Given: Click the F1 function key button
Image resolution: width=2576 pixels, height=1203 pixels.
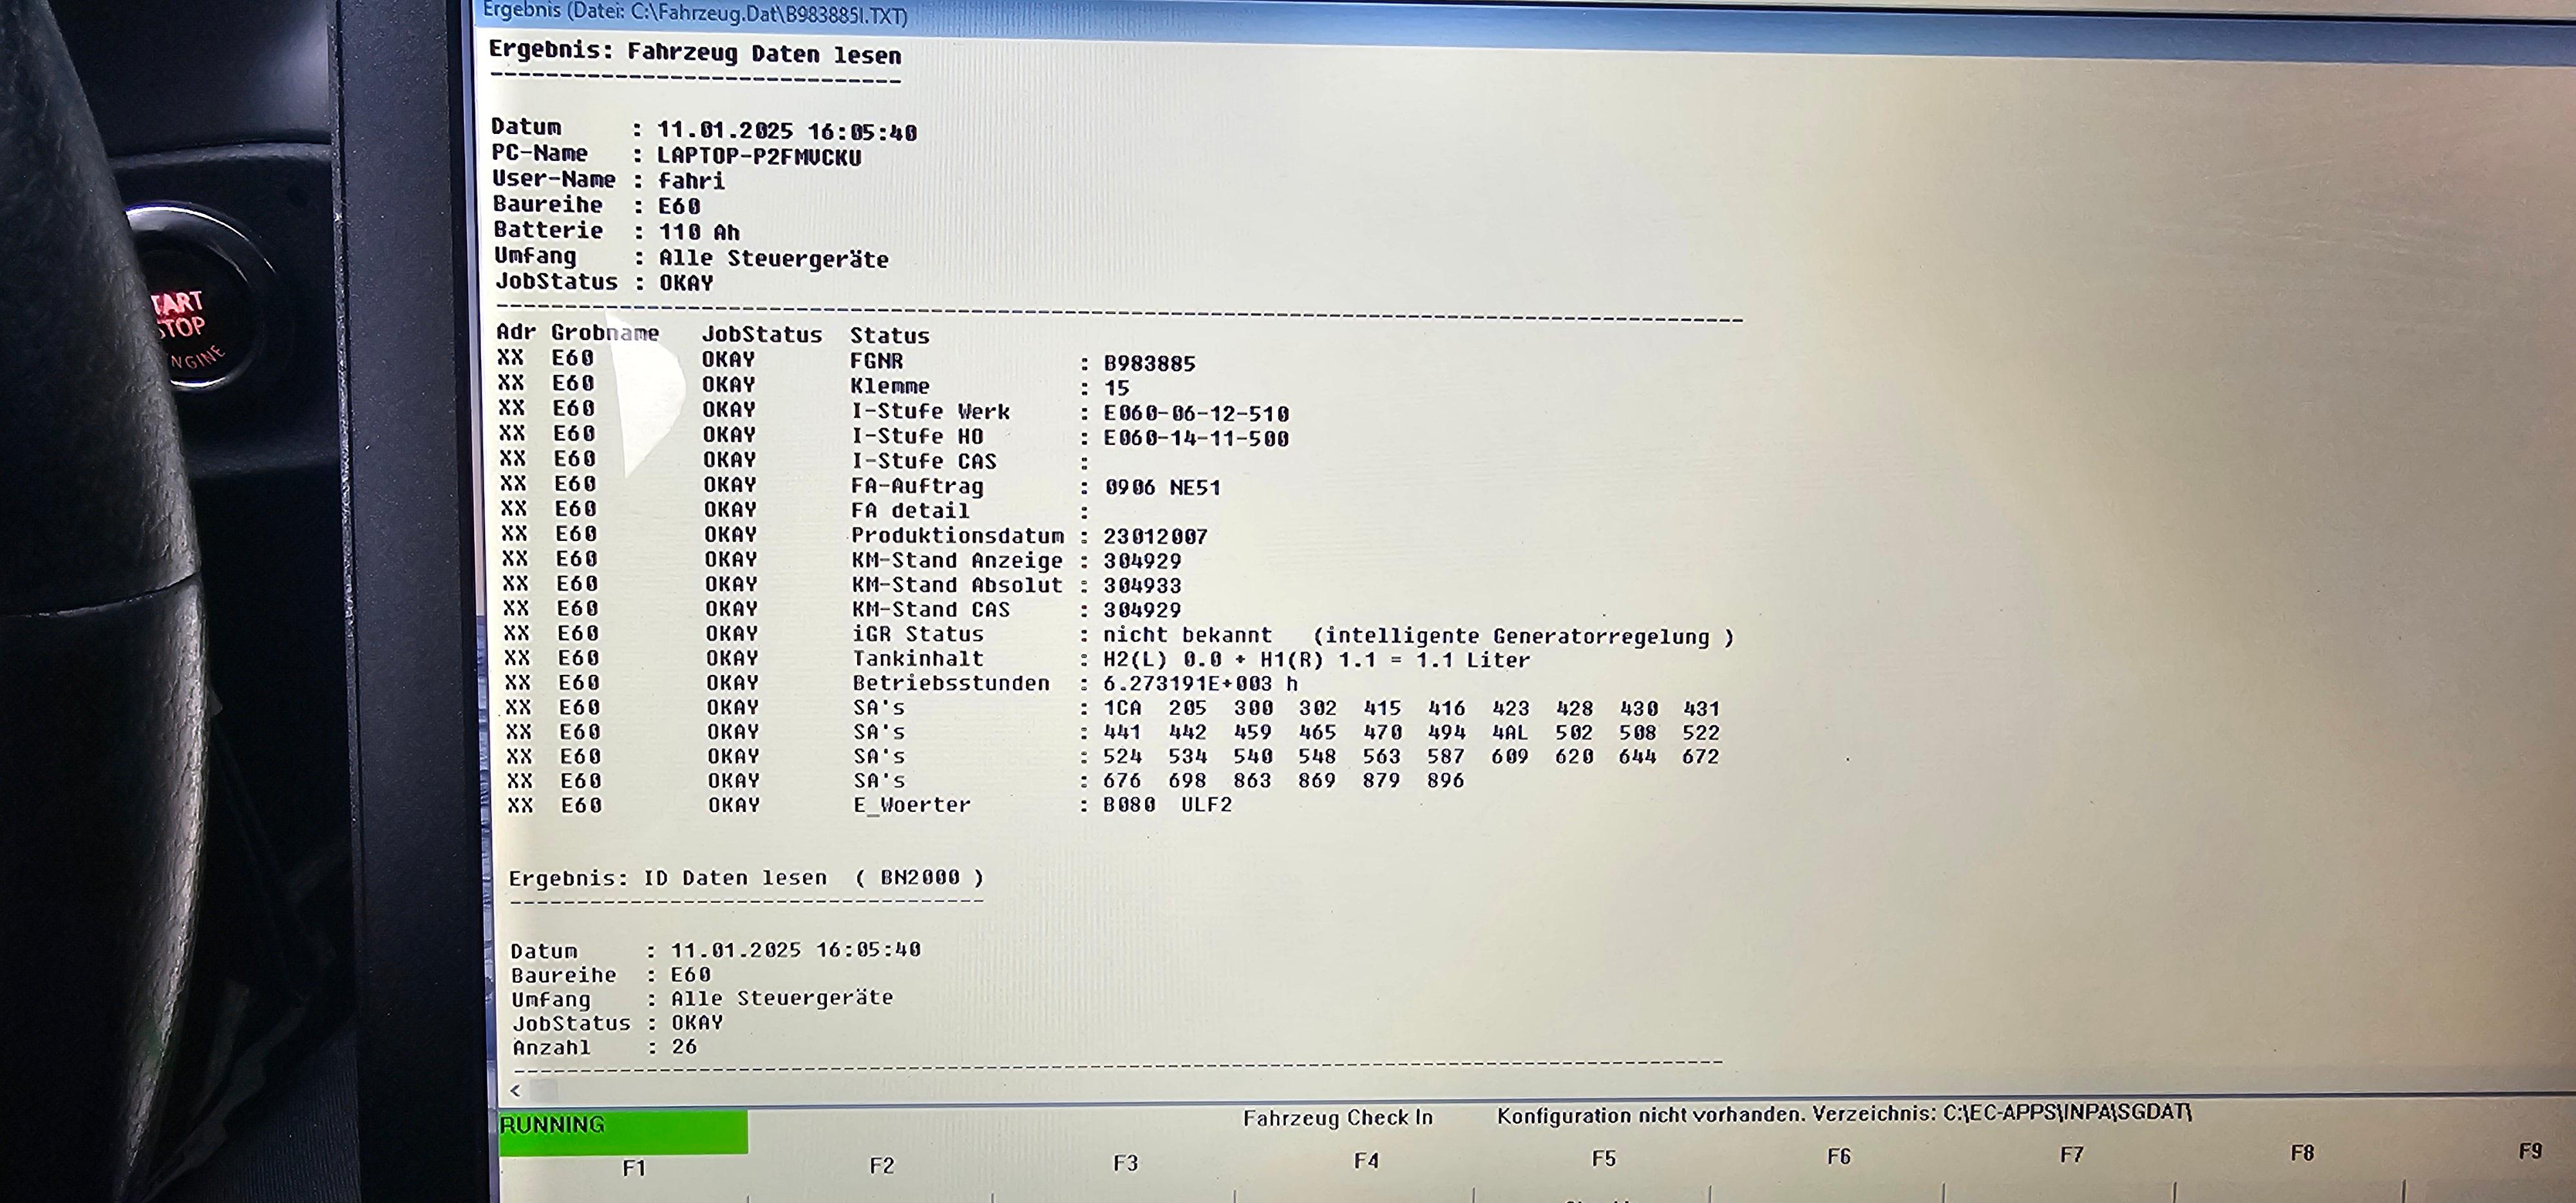Looking at the screenshot, I should 634,1169.
